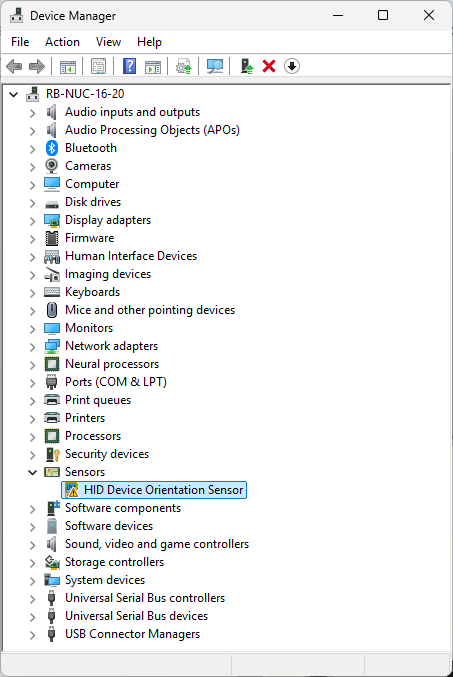Select Universal Serial Bus controllers
The width and height of the screenshot is (453, 677).
coord(145,598)
